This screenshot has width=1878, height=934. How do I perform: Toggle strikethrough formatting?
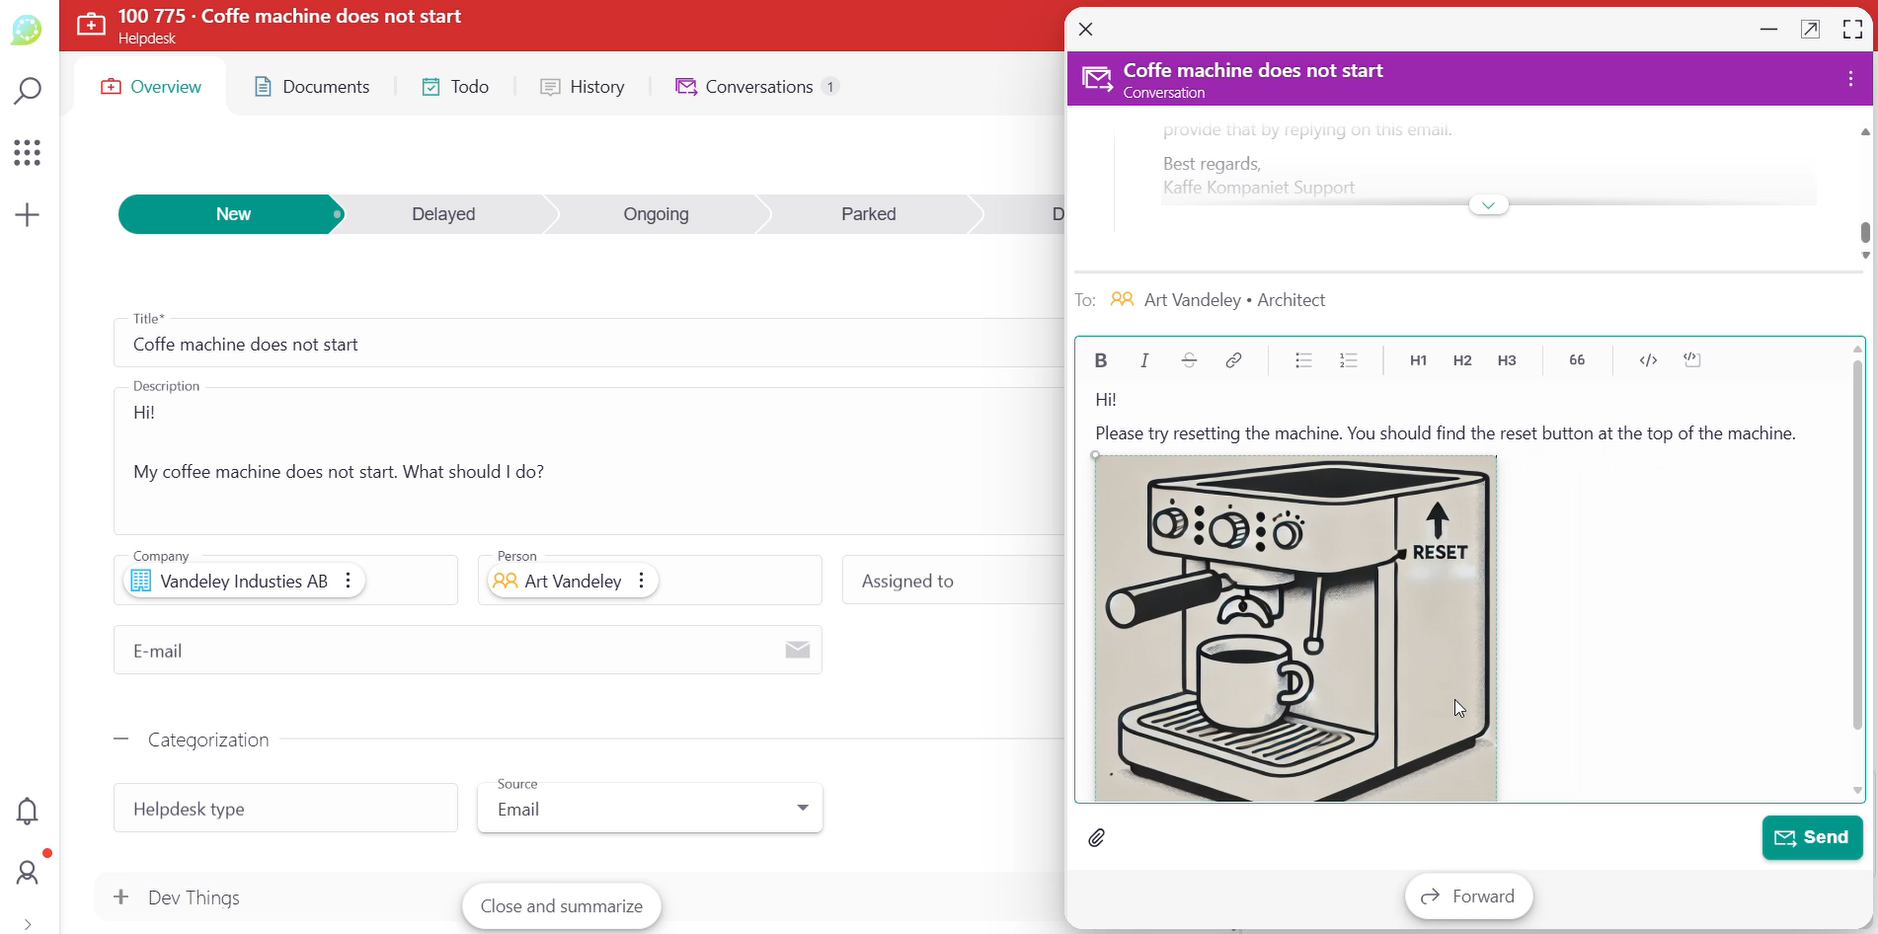1189,360
